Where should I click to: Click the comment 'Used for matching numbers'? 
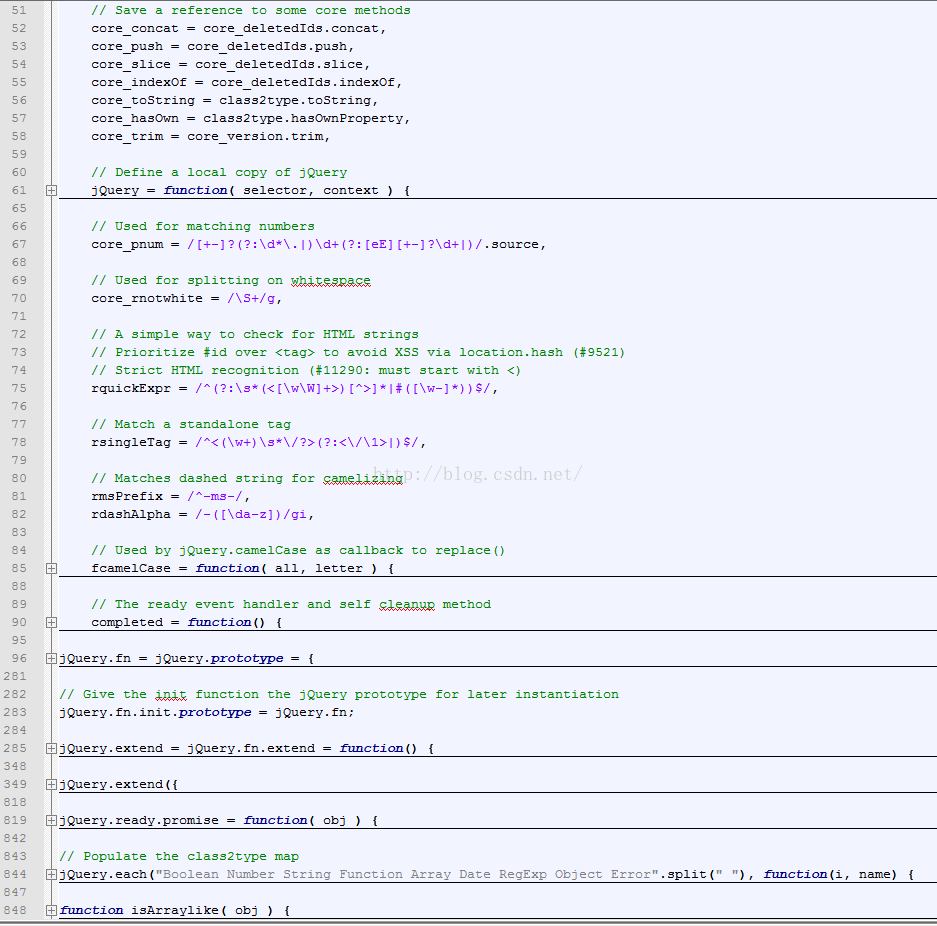pos(215,226)
